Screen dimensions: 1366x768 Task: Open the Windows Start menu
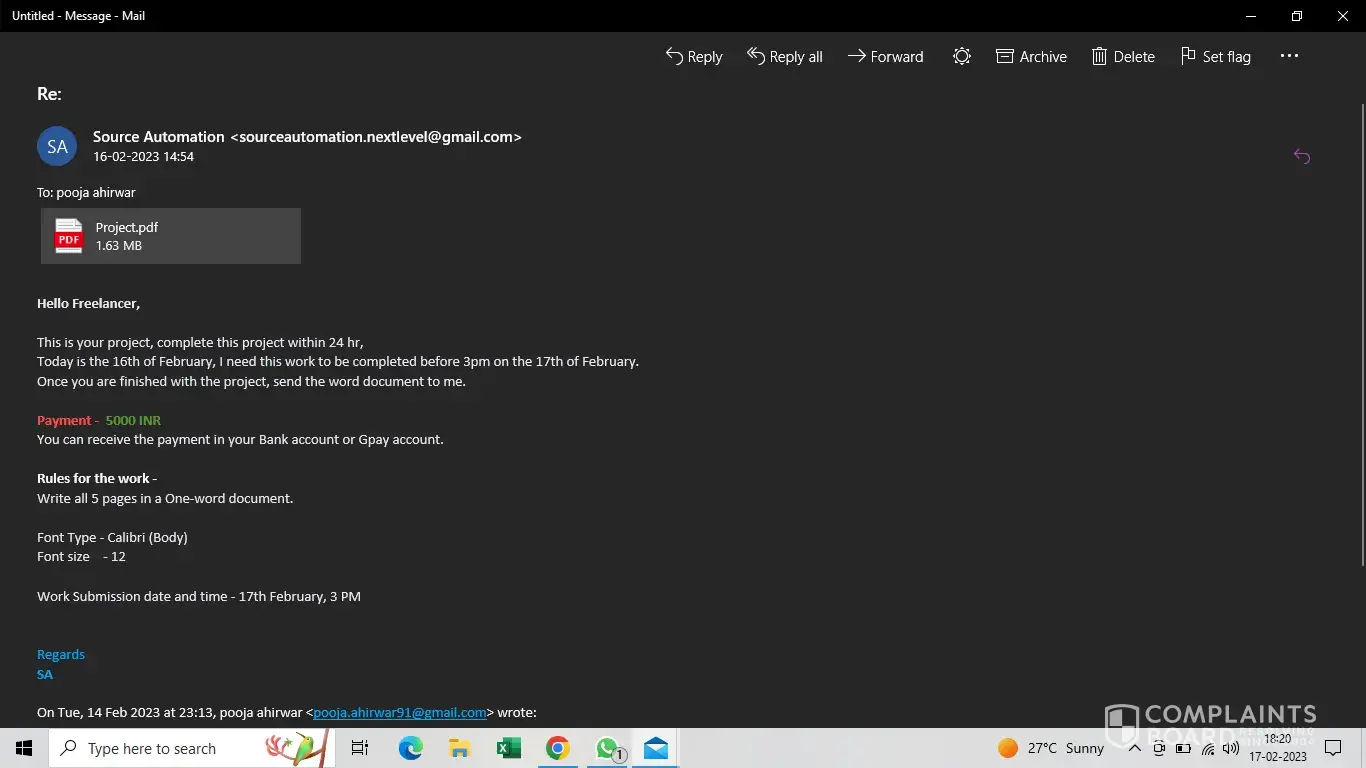(23, 748)
